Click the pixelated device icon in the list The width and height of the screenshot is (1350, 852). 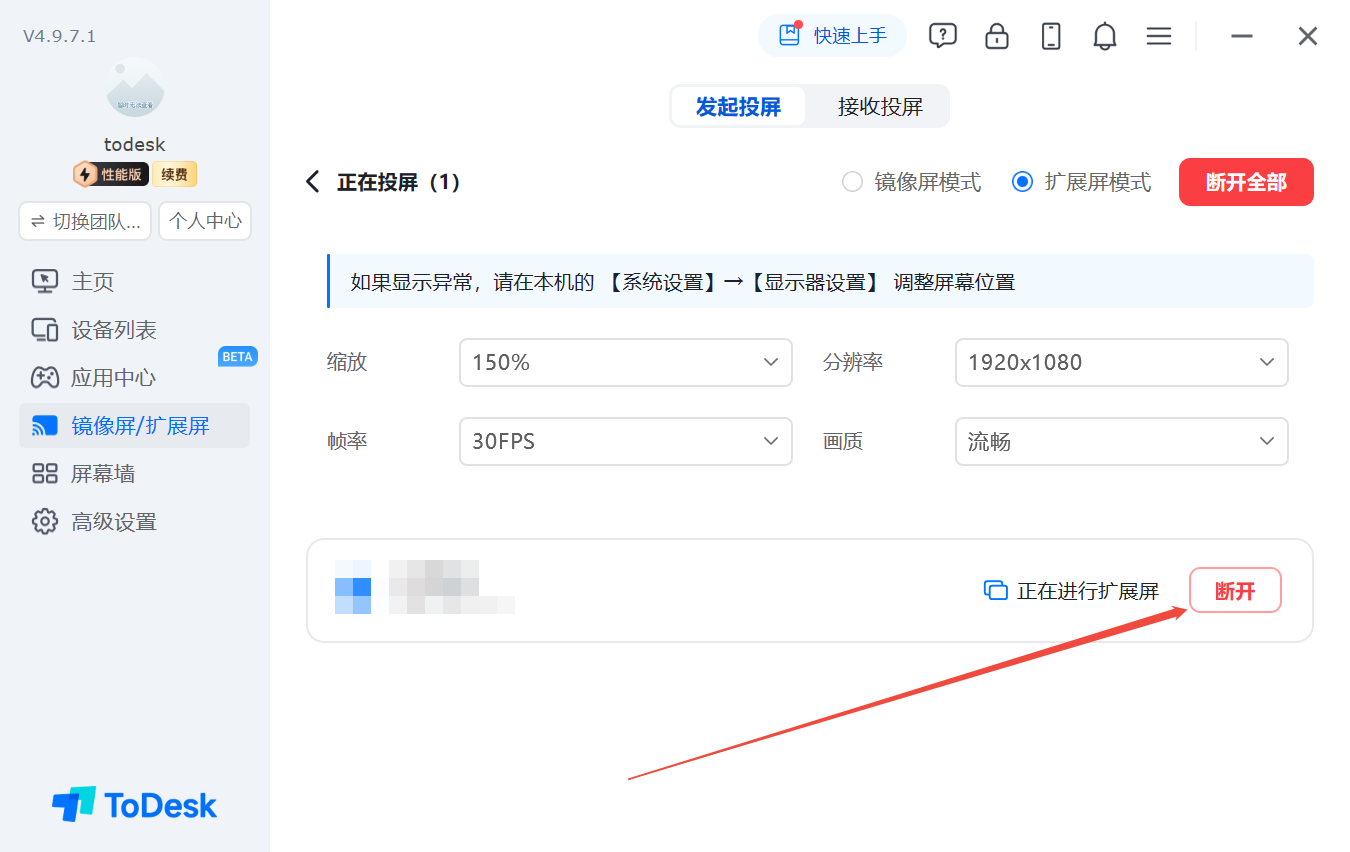(353, 587)
